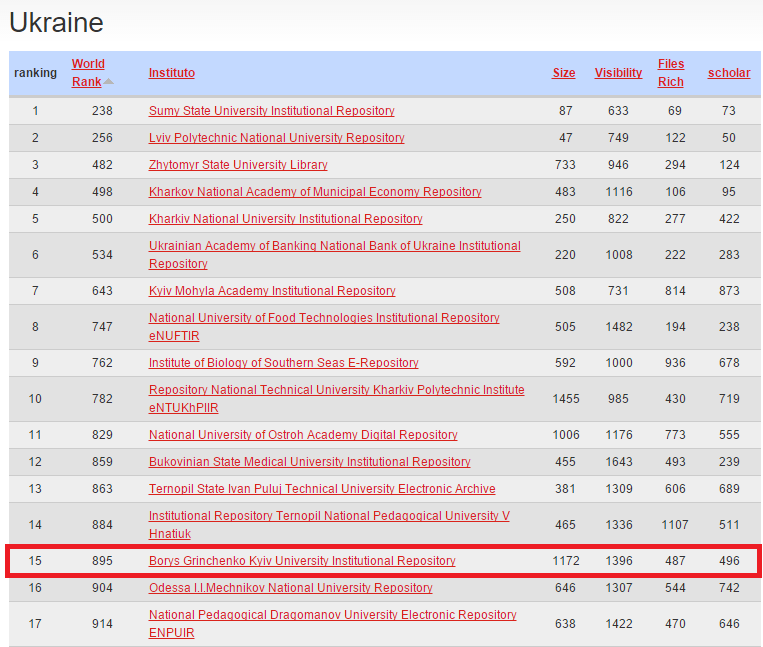Open Ternopil National Pedagogical University V Hnatiuk repository
763x647 pixels.
click(x=329, y=525)
